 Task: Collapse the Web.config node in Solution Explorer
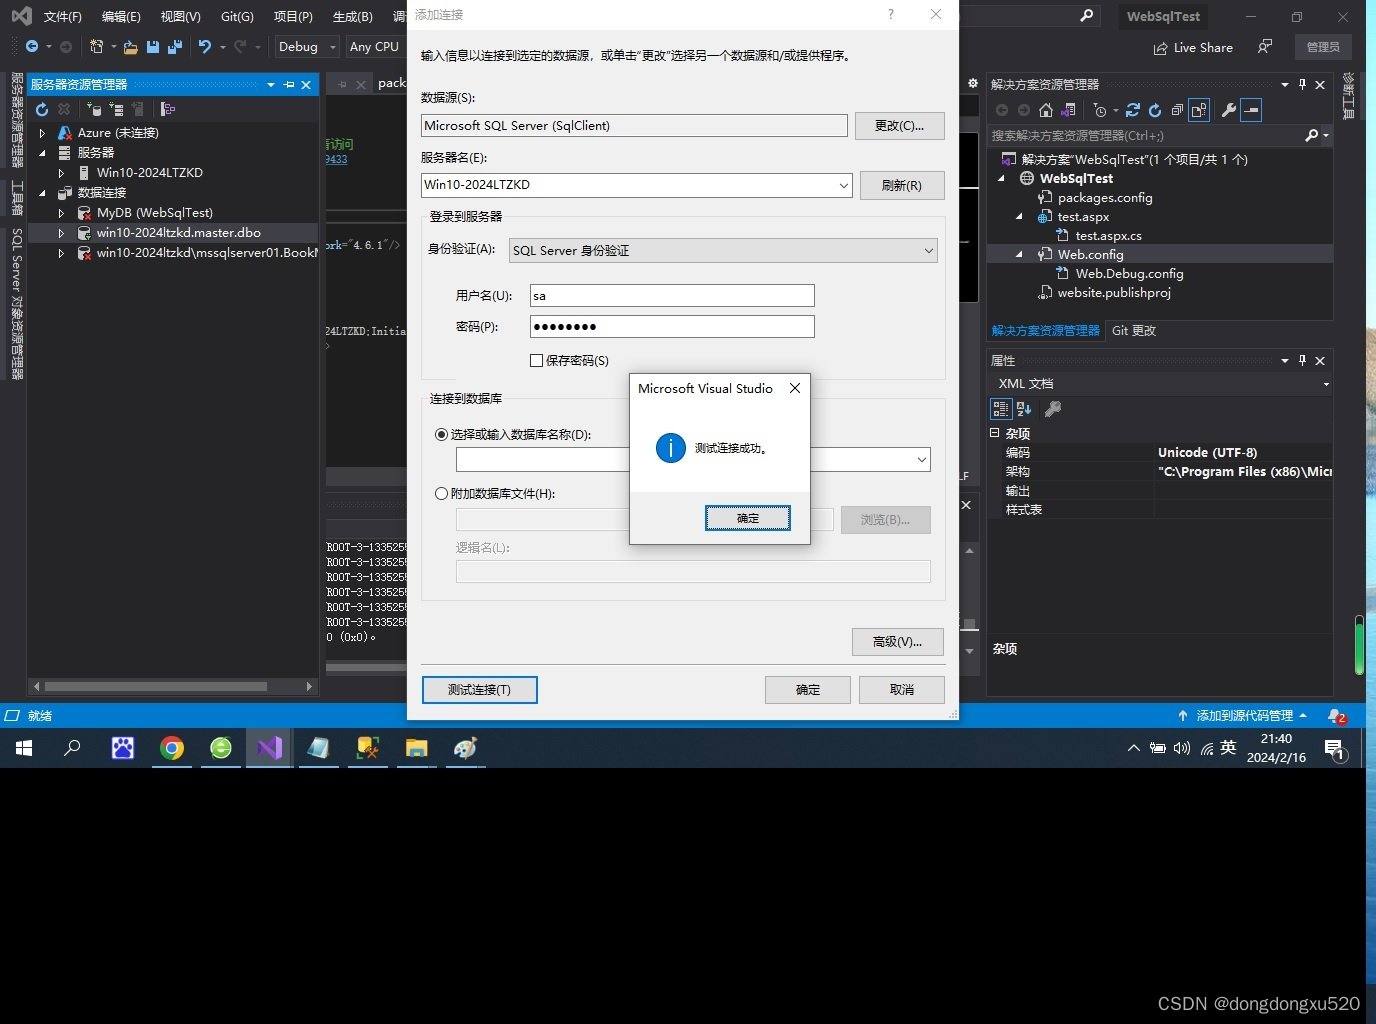(x=1019, y=255)
